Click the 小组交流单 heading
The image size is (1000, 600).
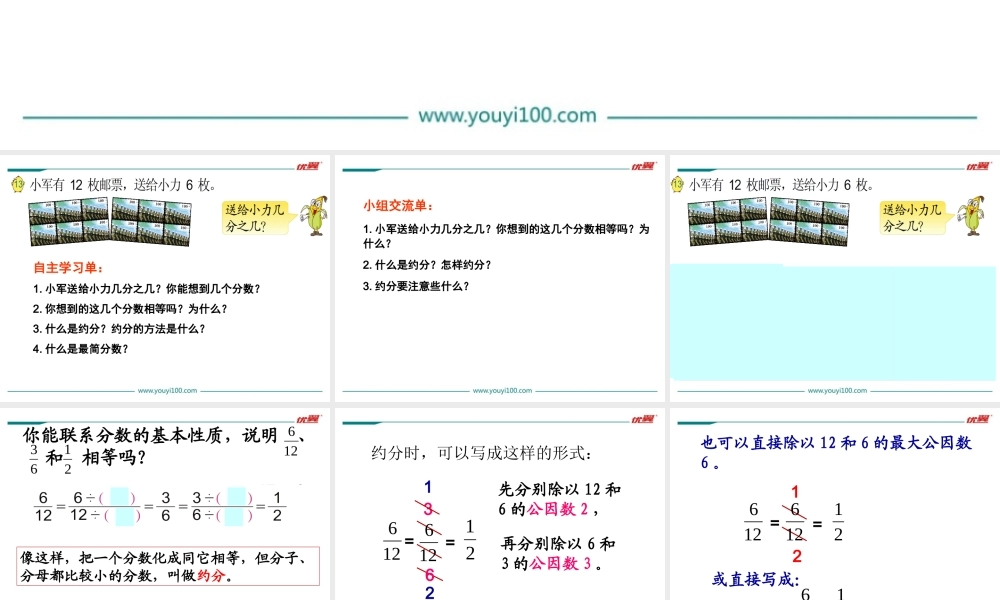click(x=399, y=205)
